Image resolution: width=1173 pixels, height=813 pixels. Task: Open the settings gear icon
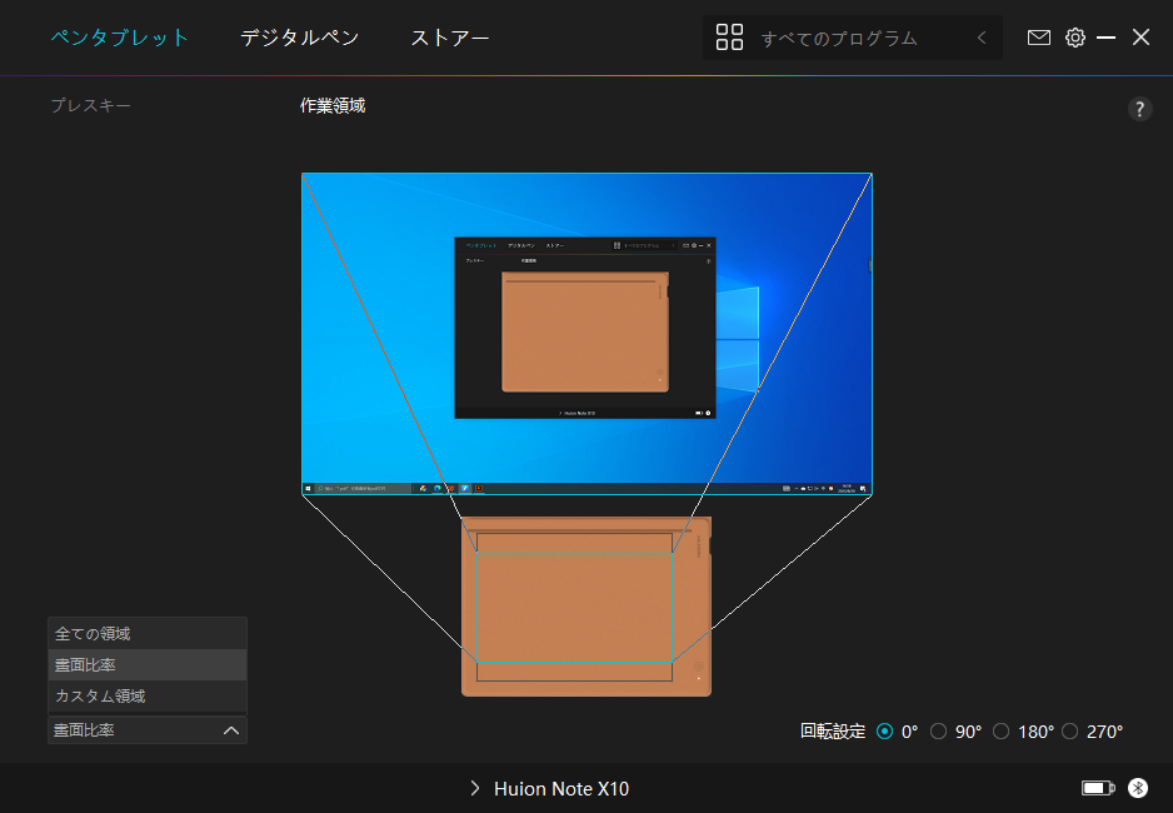coord(1074,37)
